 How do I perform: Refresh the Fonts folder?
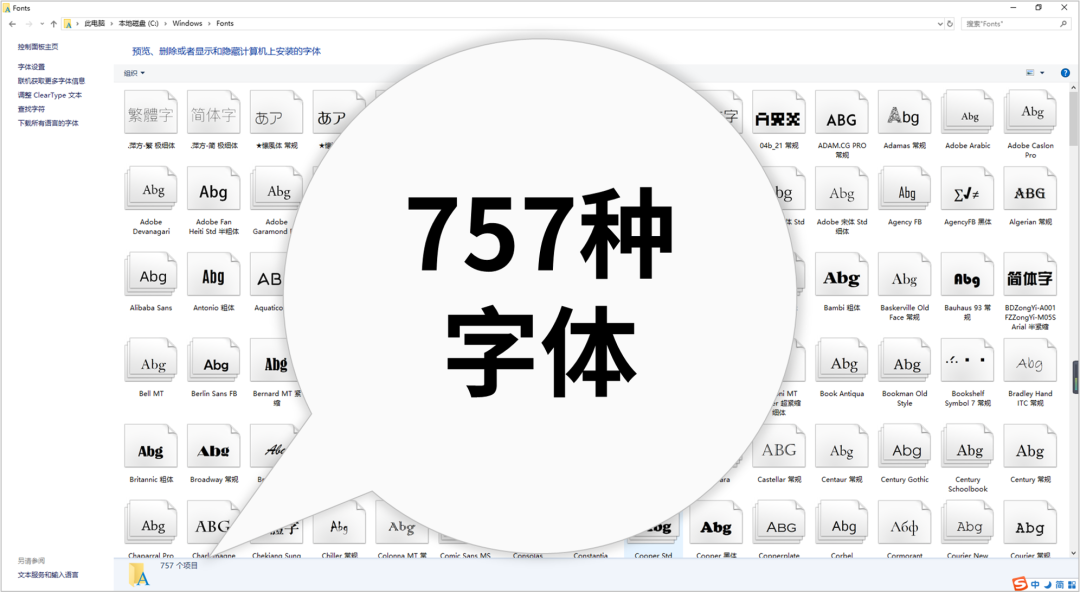tap(950, 23)
